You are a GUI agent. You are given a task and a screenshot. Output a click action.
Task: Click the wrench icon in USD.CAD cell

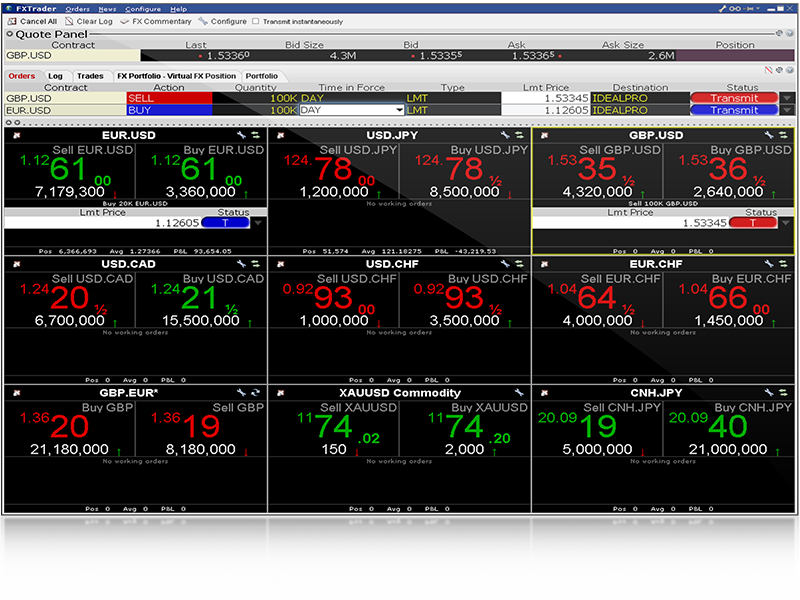(x=241, y=264)
